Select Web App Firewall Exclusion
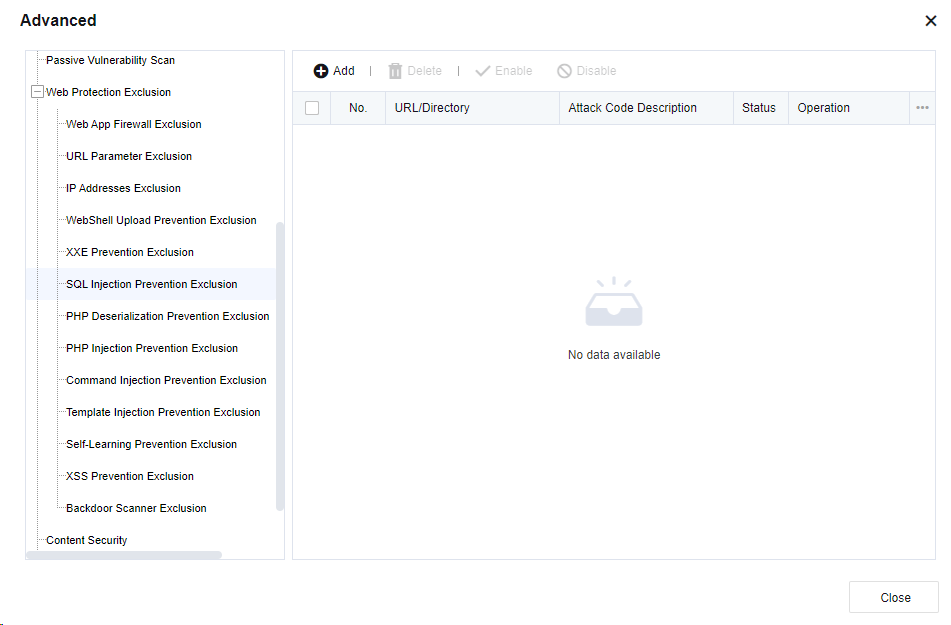Image resolution: width=951 pixels, height=625 pixels. point(133,124)
